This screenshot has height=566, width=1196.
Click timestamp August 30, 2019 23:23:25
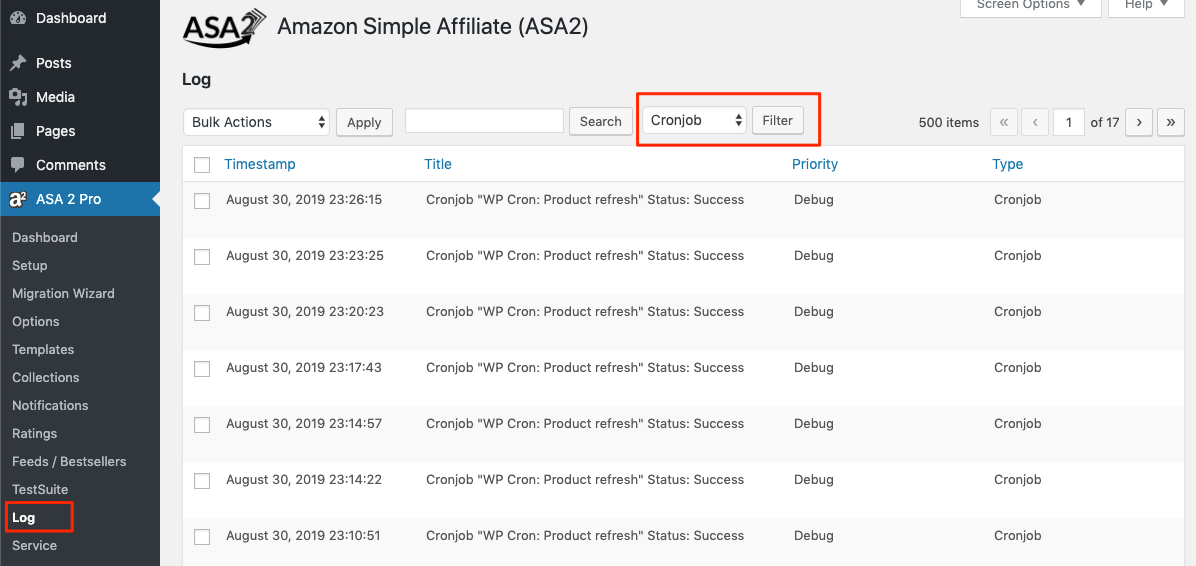pyautogui.click(x=304, y=256)
